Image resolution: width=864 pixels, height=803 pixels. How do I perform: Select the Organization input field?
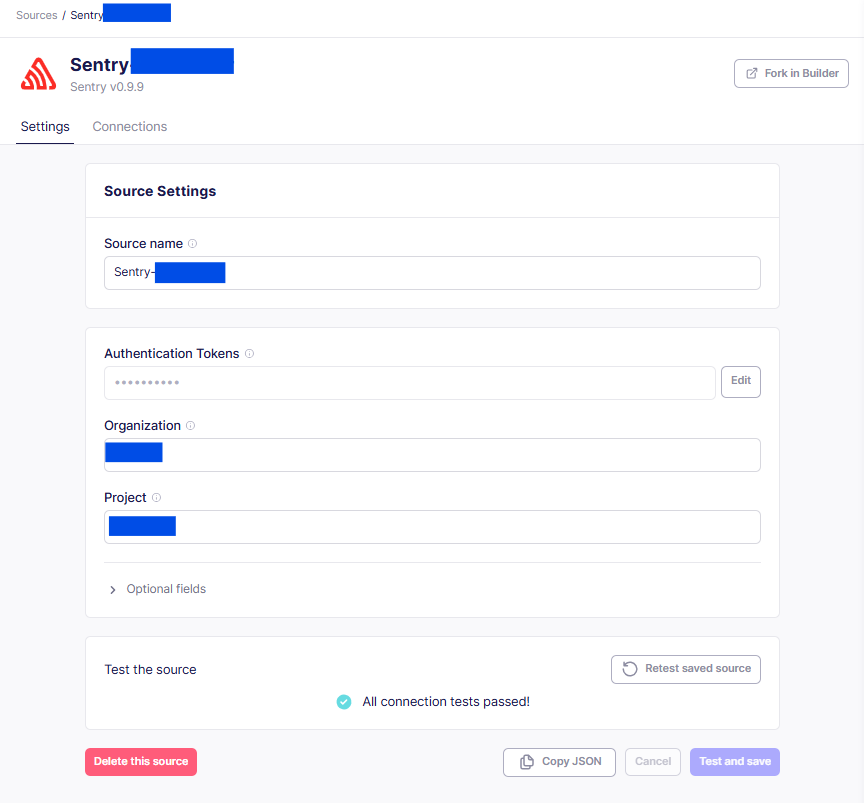click(x=432, y=454)
